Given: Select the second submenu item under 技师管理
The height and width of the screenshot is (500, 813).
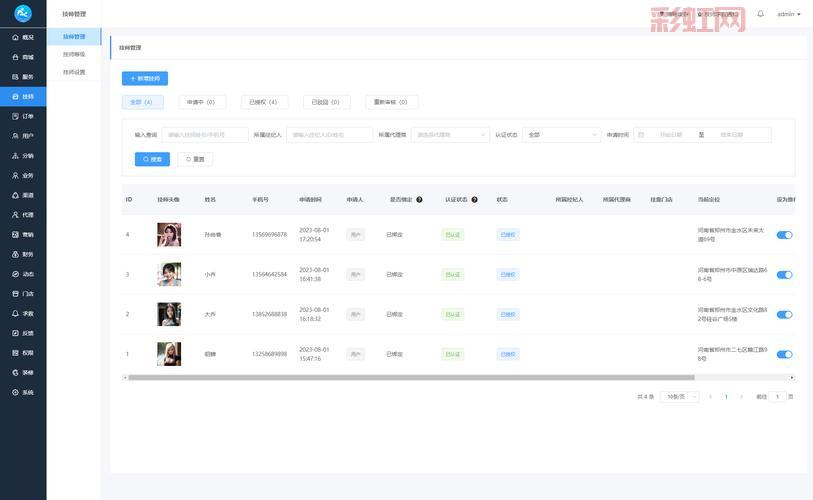Looking at the screenshot, I should 74,54.
